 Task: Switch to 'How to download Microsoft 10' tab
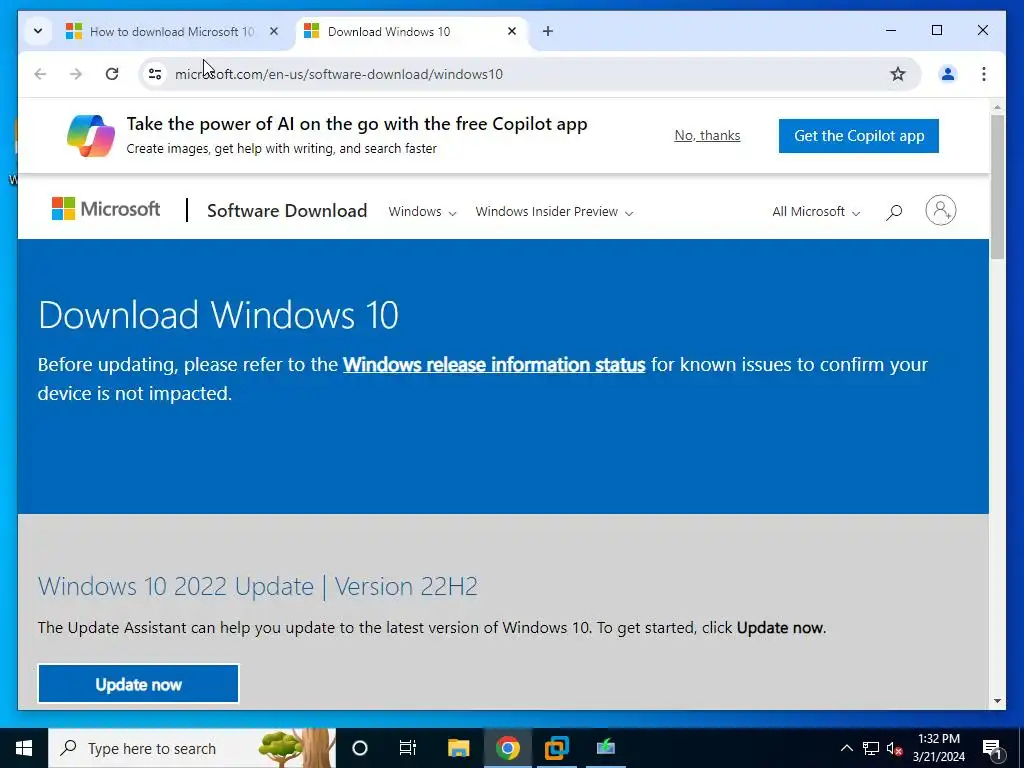click(172, 31)
